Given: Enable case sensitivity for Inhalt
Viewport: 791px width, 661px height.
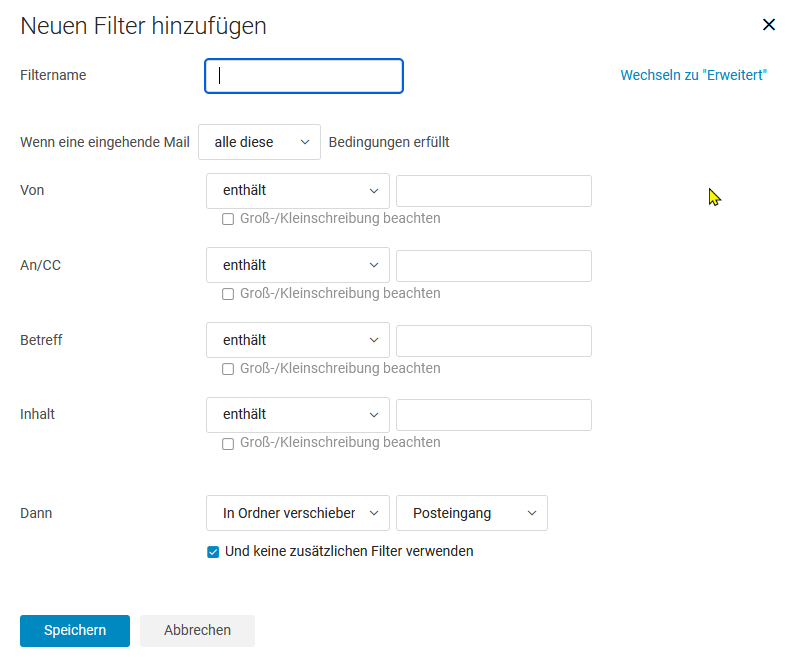Looking at the screenshot, I should coord(228,444).
